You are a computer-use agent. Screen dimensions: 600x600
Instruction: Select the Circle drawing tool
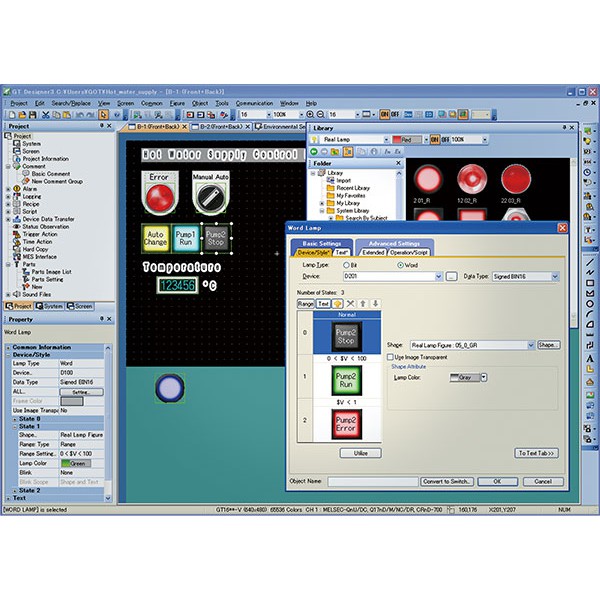590,304
